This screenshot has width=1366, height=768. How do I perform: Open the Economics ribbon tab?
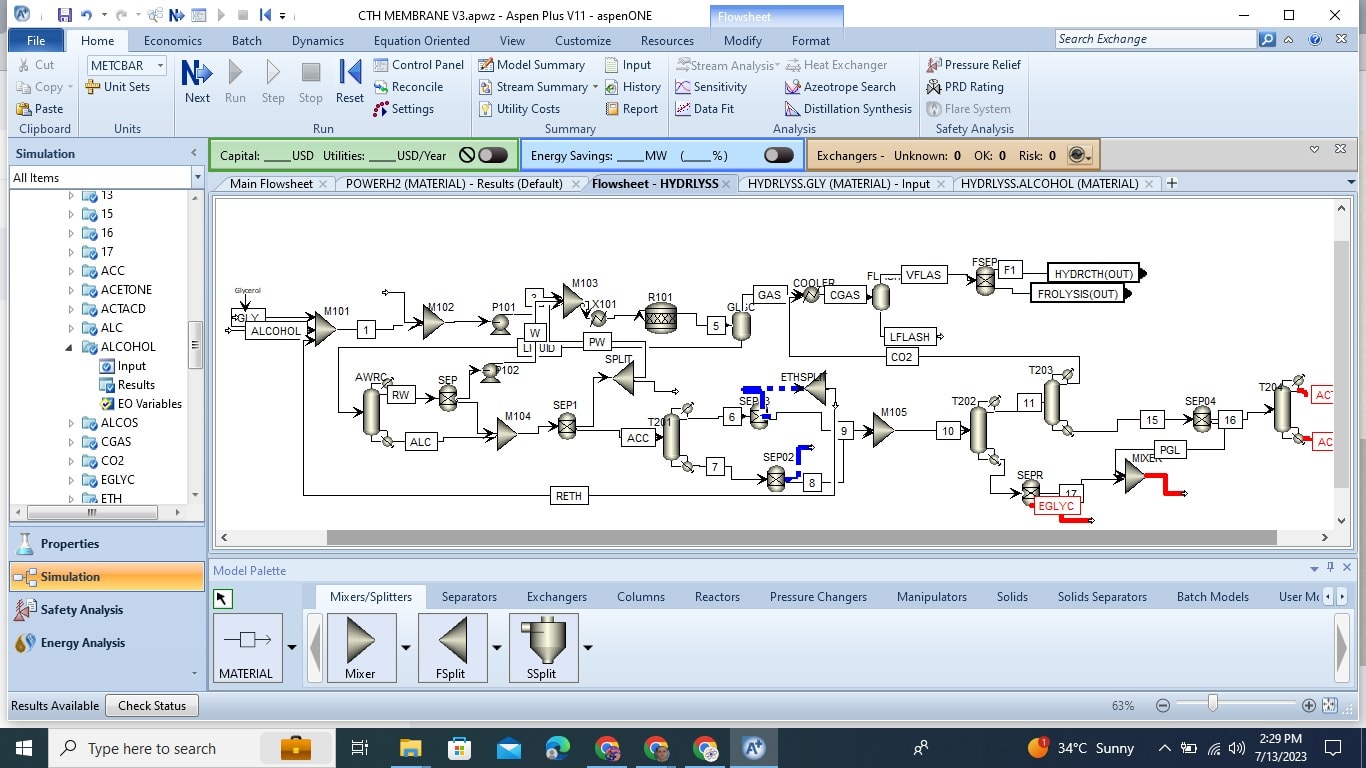(x=173, y=41)
